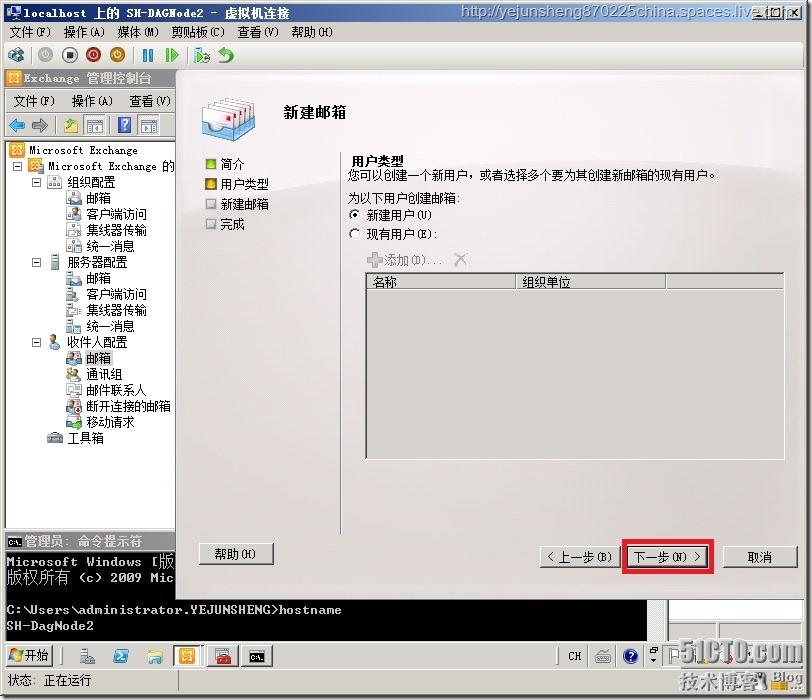The width and height of the screenshot is (812, 700).
Task: Collapse the 收件人配置 tree node
Action: 36,342
